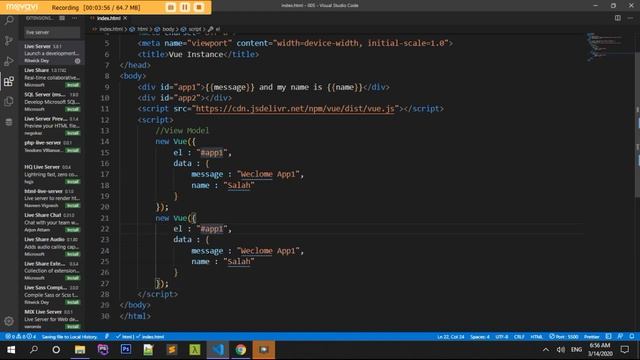Install Live Sass Compiler extension
The height and width of the screenshot is (360, 640).
pyautogui.click(x=73, y=302)
